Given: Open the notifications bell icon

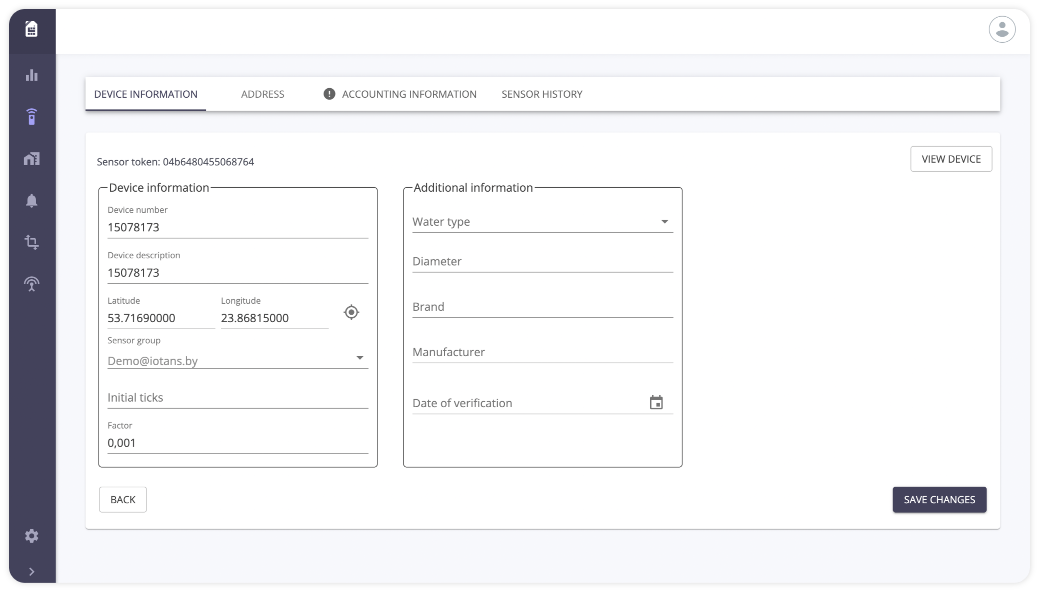Looking at the screenshot, I should [x=31, y=201].
